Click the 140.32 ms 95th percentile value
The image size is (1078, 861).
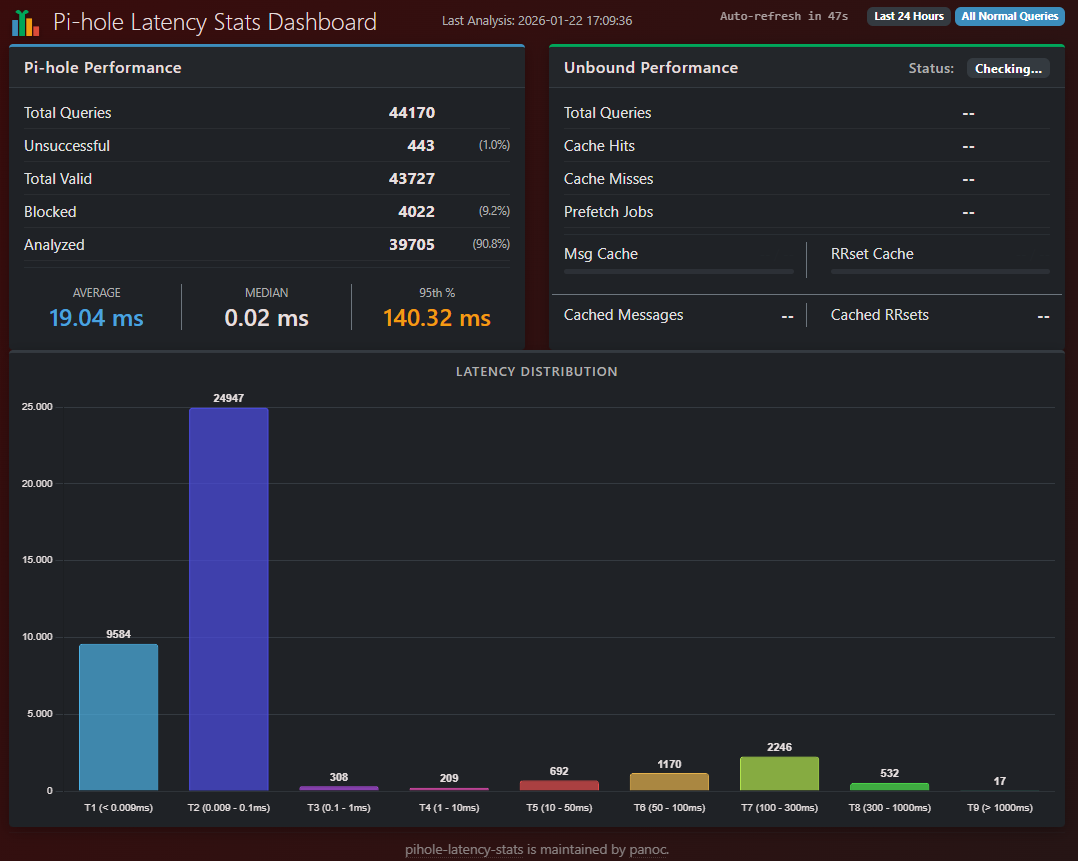coord(436,318)
